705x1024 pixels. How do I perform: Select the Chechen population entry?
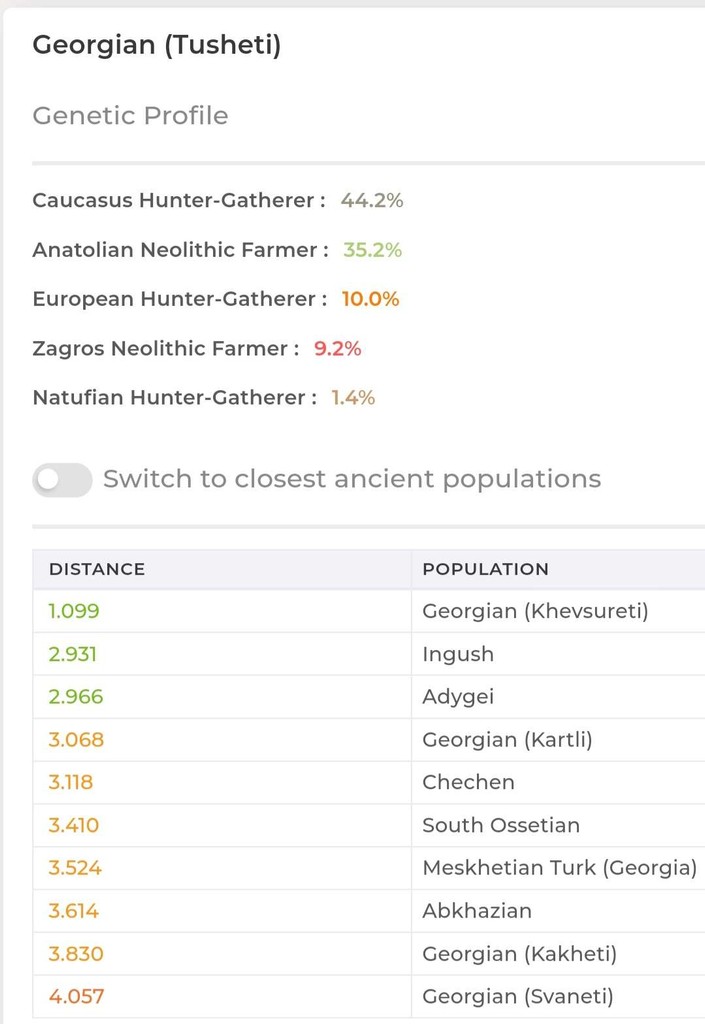[468, 783]
